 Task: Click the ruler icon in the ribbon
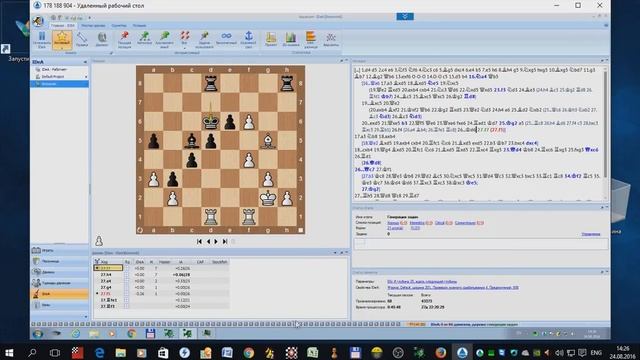tap(82, 37)
